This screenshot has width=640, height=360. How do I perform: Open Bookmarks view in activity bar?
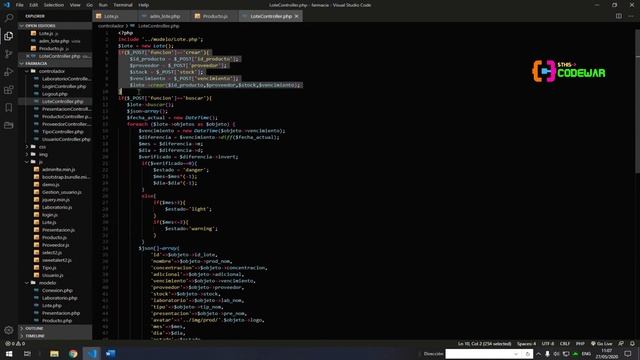pyautogui.click(x=9, y=107)
